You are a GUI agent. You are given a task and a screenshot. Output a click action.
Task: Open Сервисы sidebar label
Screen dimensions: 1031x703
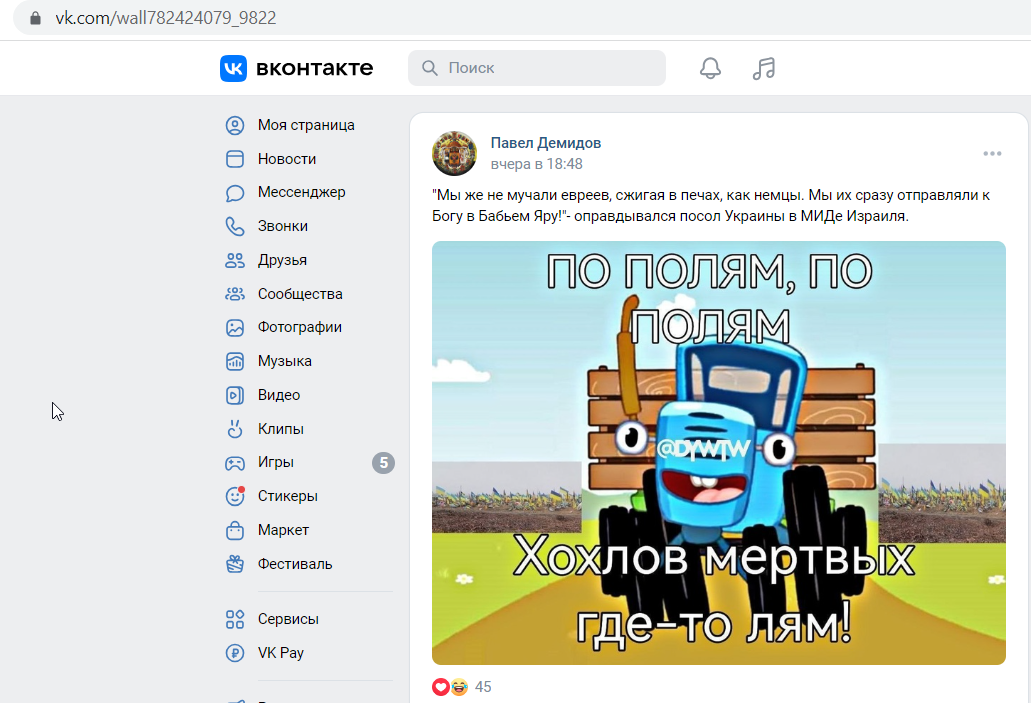(x=288, y=619)
